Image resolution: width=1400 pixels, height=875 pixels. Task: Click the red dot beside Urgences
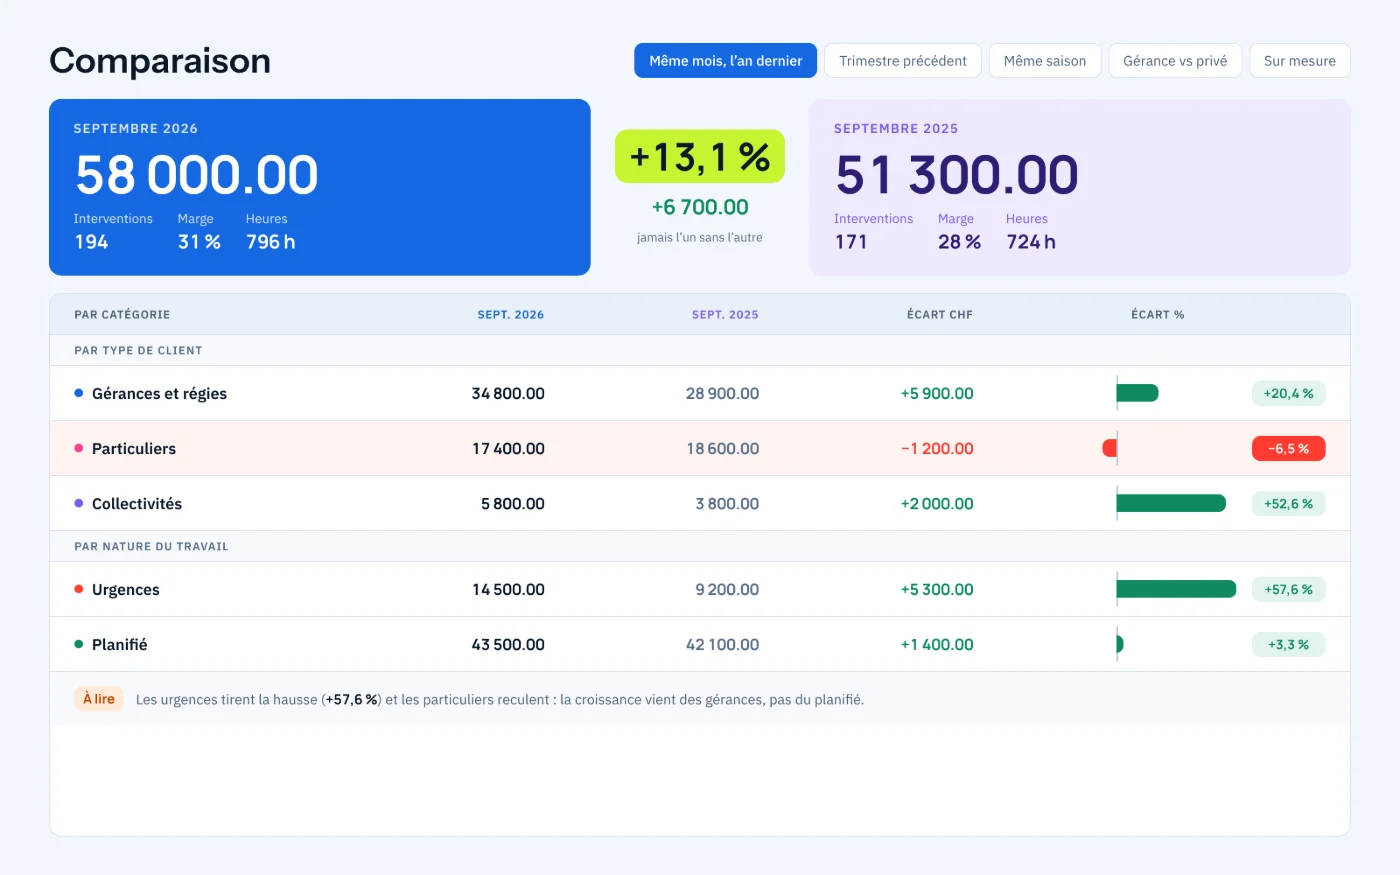[x=79, y=589]
